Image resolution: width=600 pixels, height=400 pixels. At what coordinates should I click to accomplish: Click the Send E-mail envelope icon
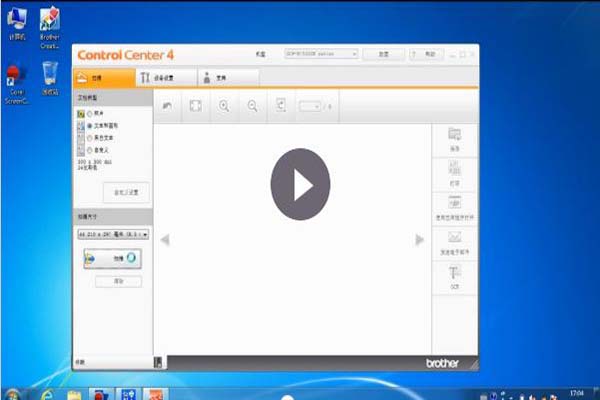pos(454,241)
